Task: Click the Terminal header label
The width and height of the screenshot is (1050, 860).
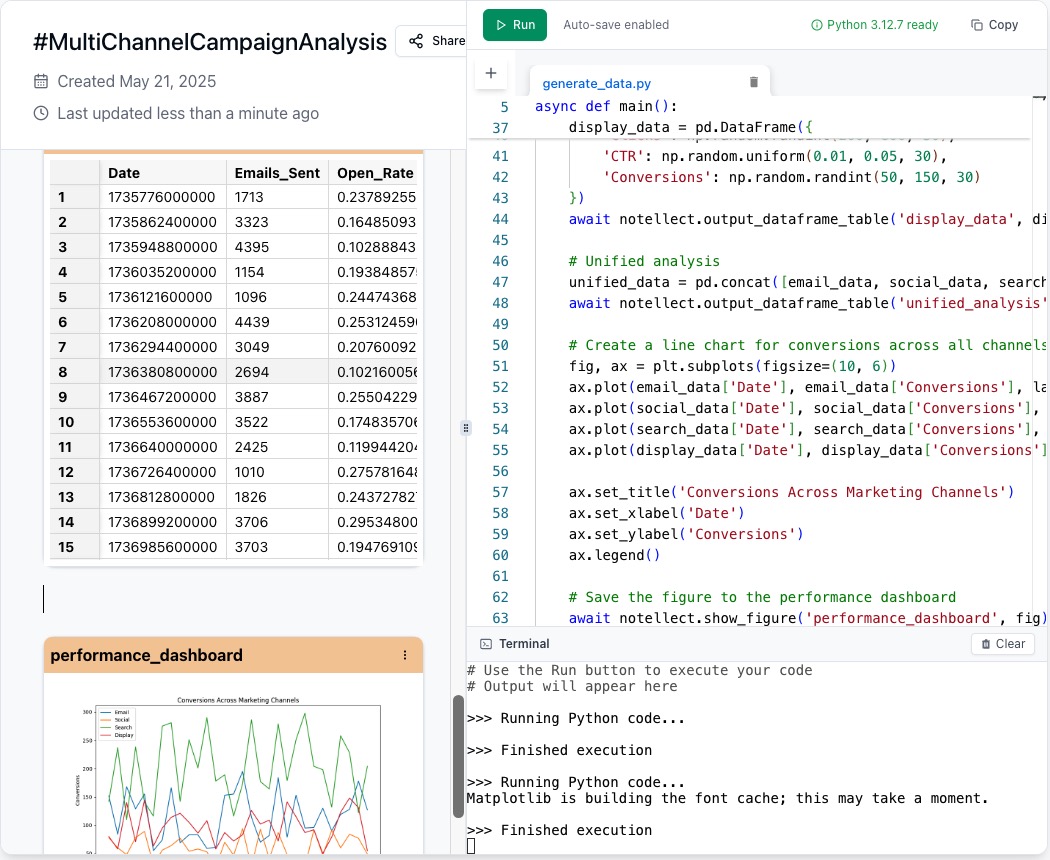Action: 524,644
